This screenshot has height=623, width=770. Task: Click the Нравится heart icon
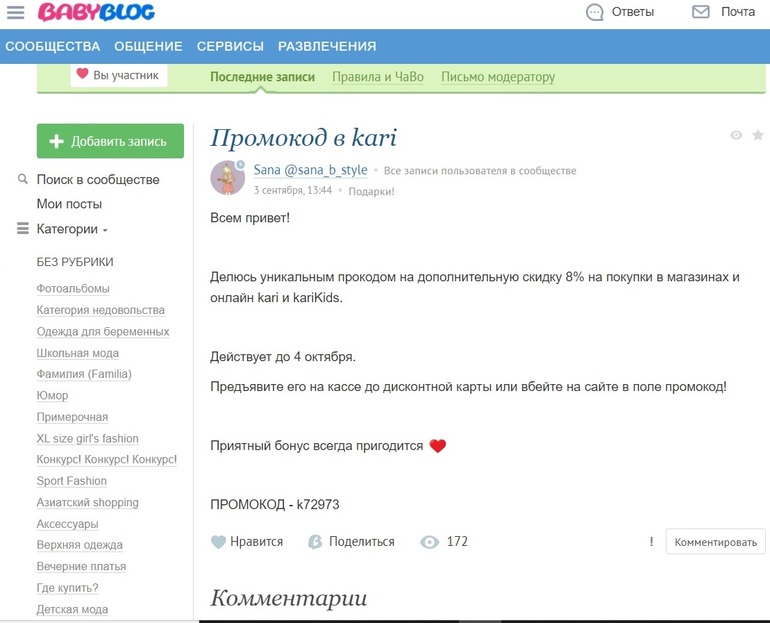(x=218, y=542)
